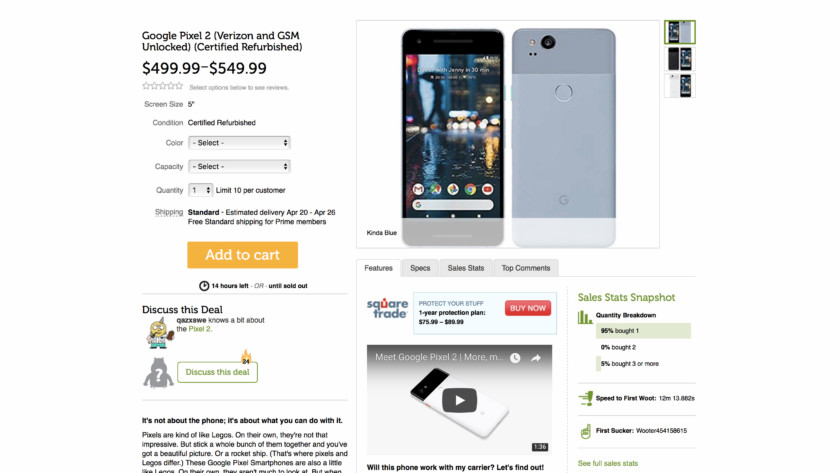Switch to the Specs tab
This screenshot has height=473, width=840.
[420, 268]
